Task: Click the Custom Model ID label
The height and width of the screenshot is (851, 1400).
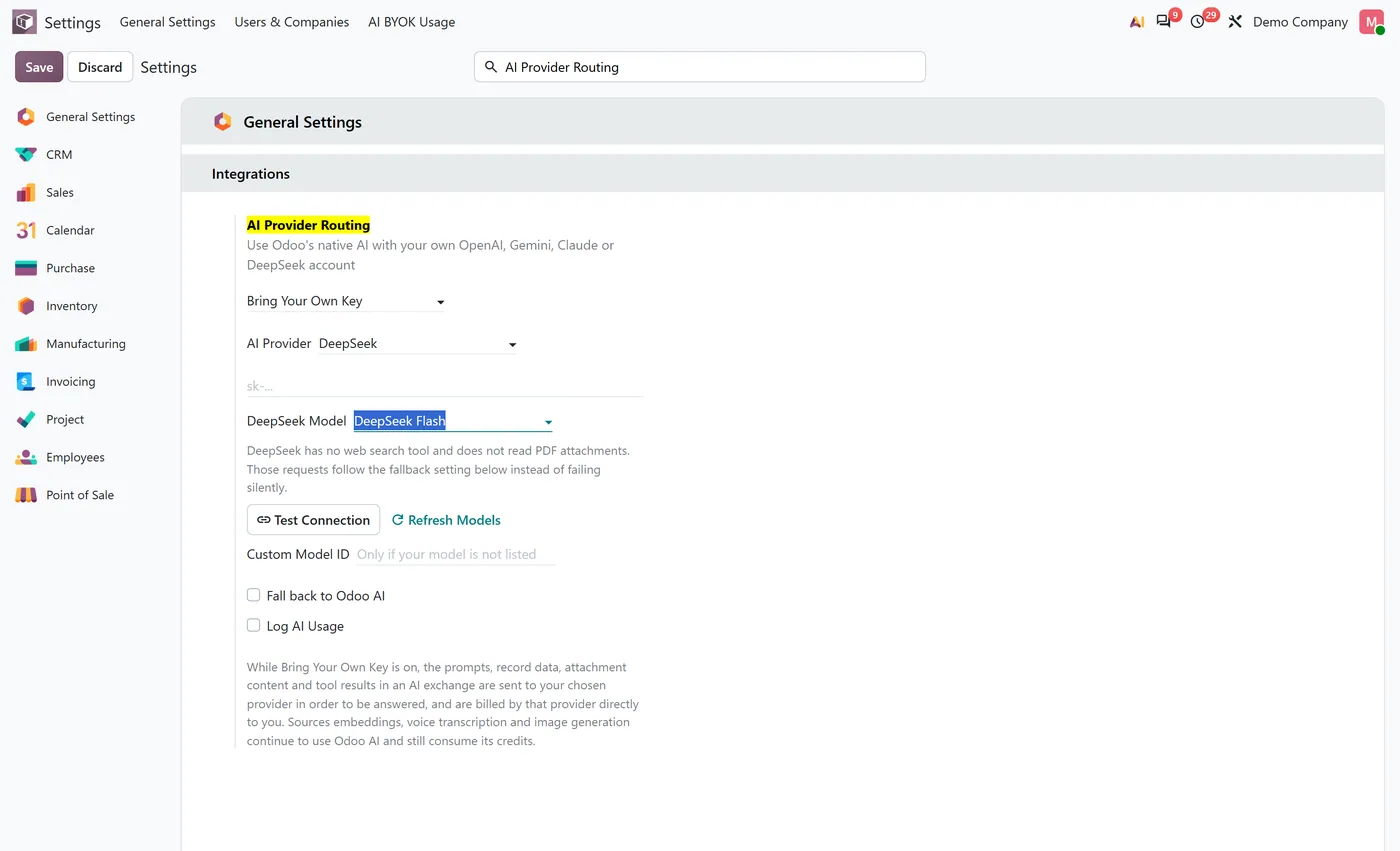Action: 298,554
